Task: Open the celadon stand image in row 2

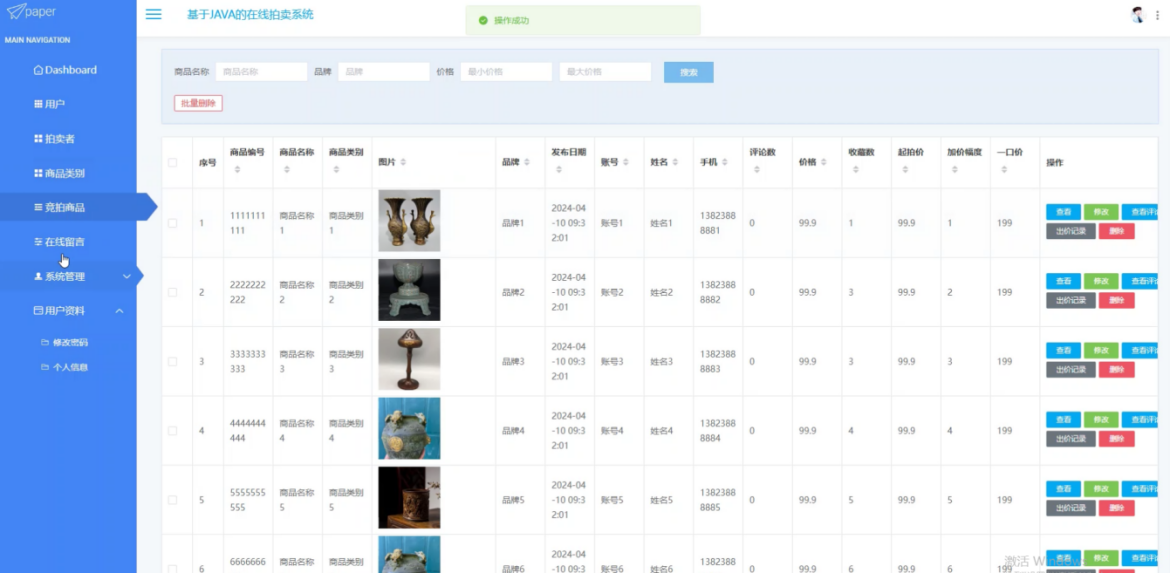Action: click(409, 290)
